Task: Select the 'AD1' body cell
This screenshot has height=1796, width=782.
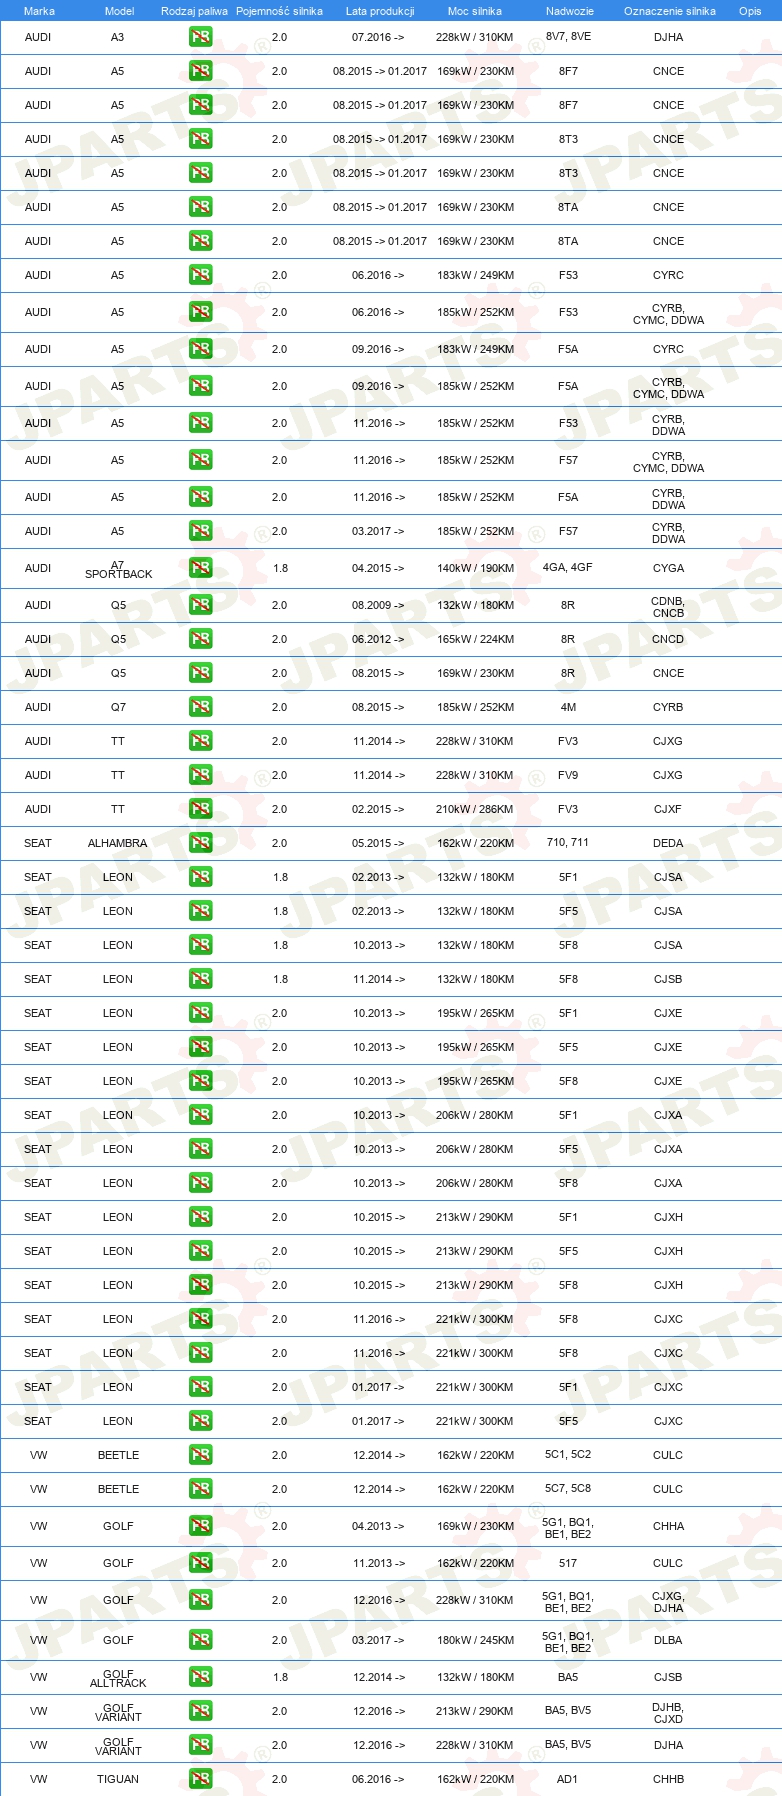Action: (568, 1779)
